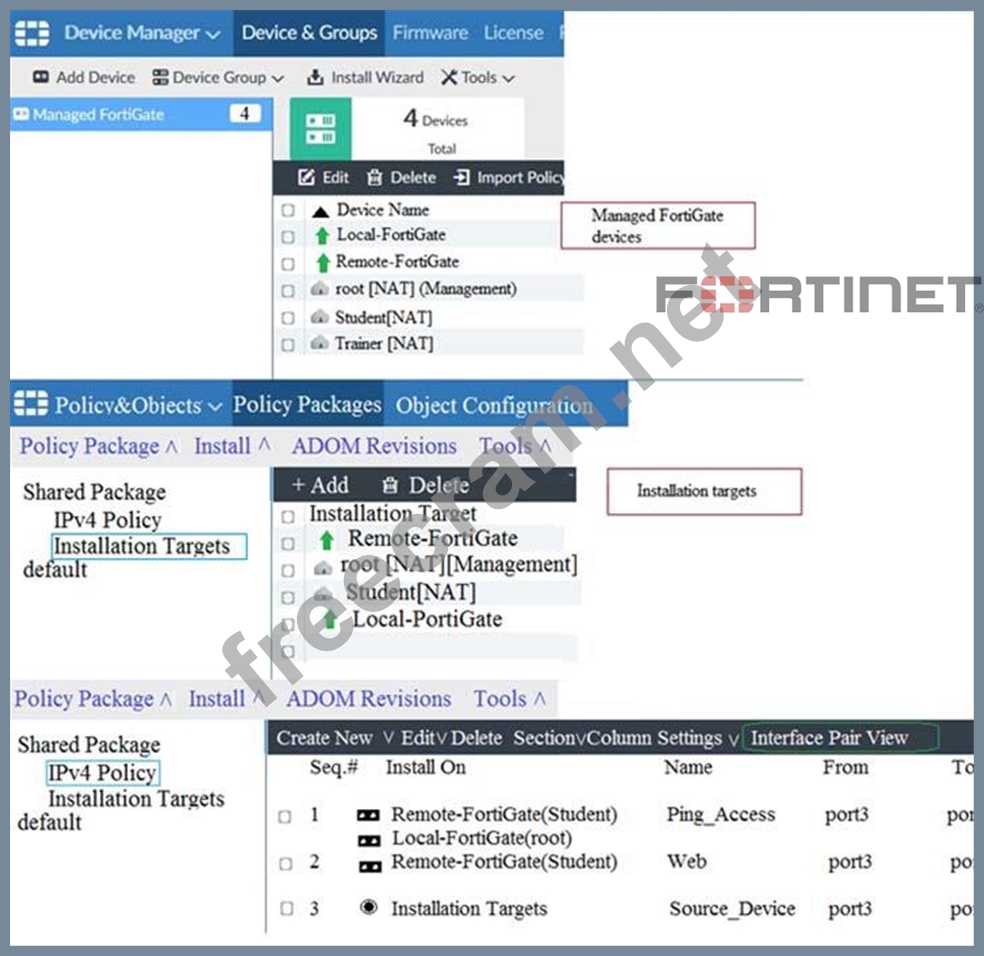984x956 pixels.
Task: Expand the Device Group dropdown
Action: tap(218, 77)
